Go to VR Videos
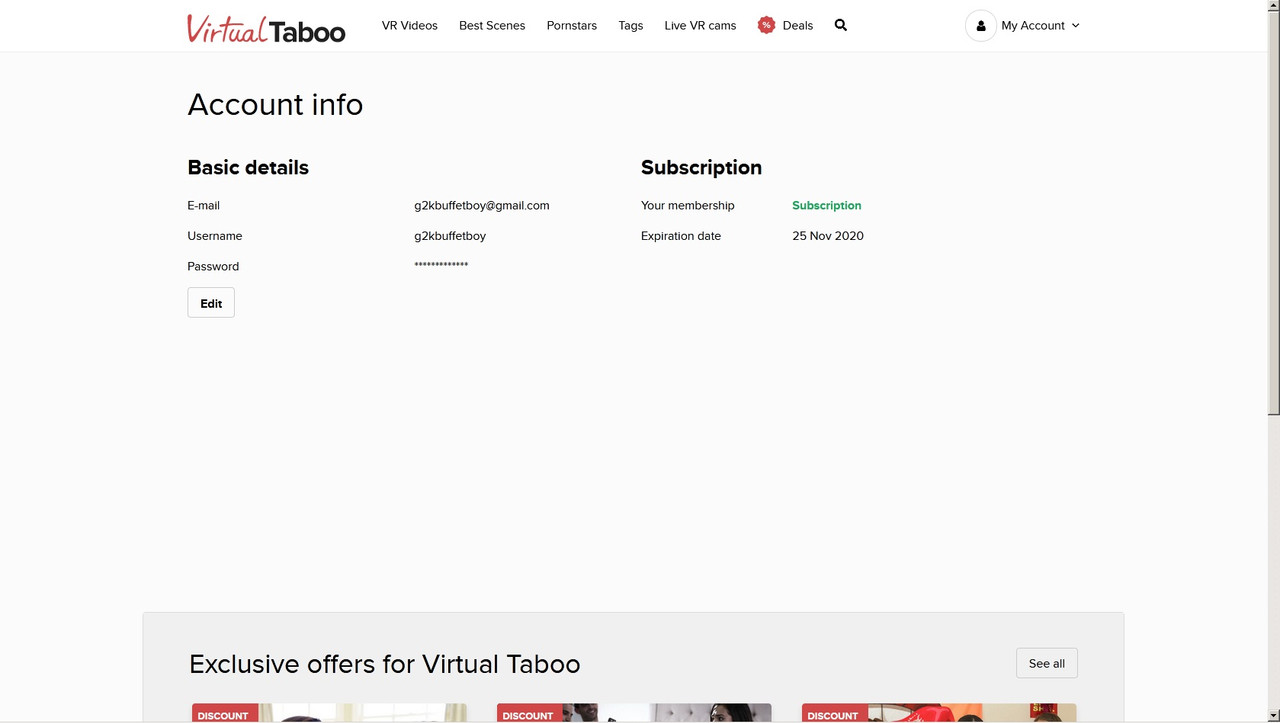The height and width of the screenshot is (723, 1280). click(x=410, y=26)
